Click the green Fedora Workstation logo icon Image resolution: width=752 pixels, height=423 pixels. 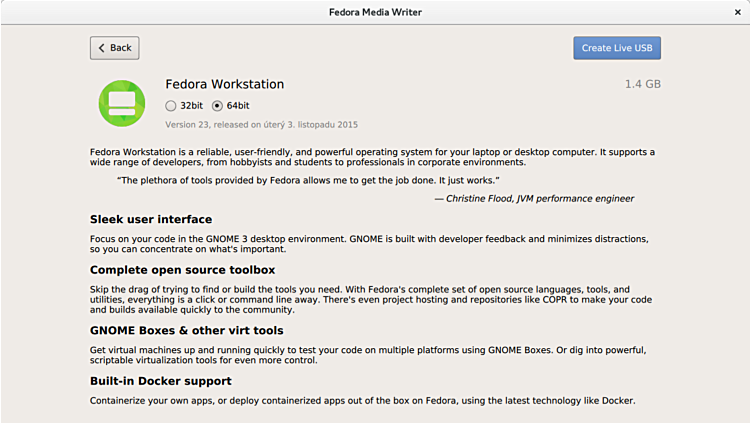click(x=122, y=103)
